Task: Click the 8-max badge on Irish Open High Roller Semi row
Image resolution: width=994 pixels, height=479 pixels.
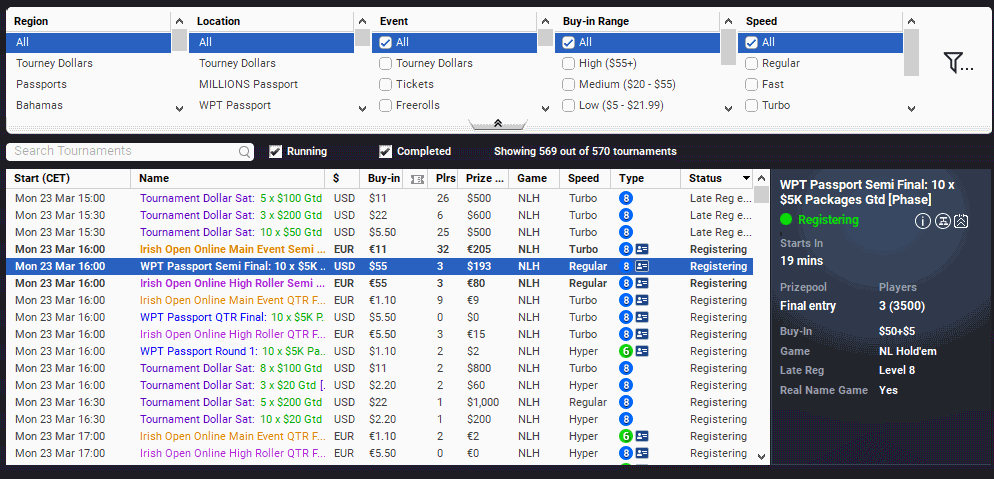Action: click(626, 283)
